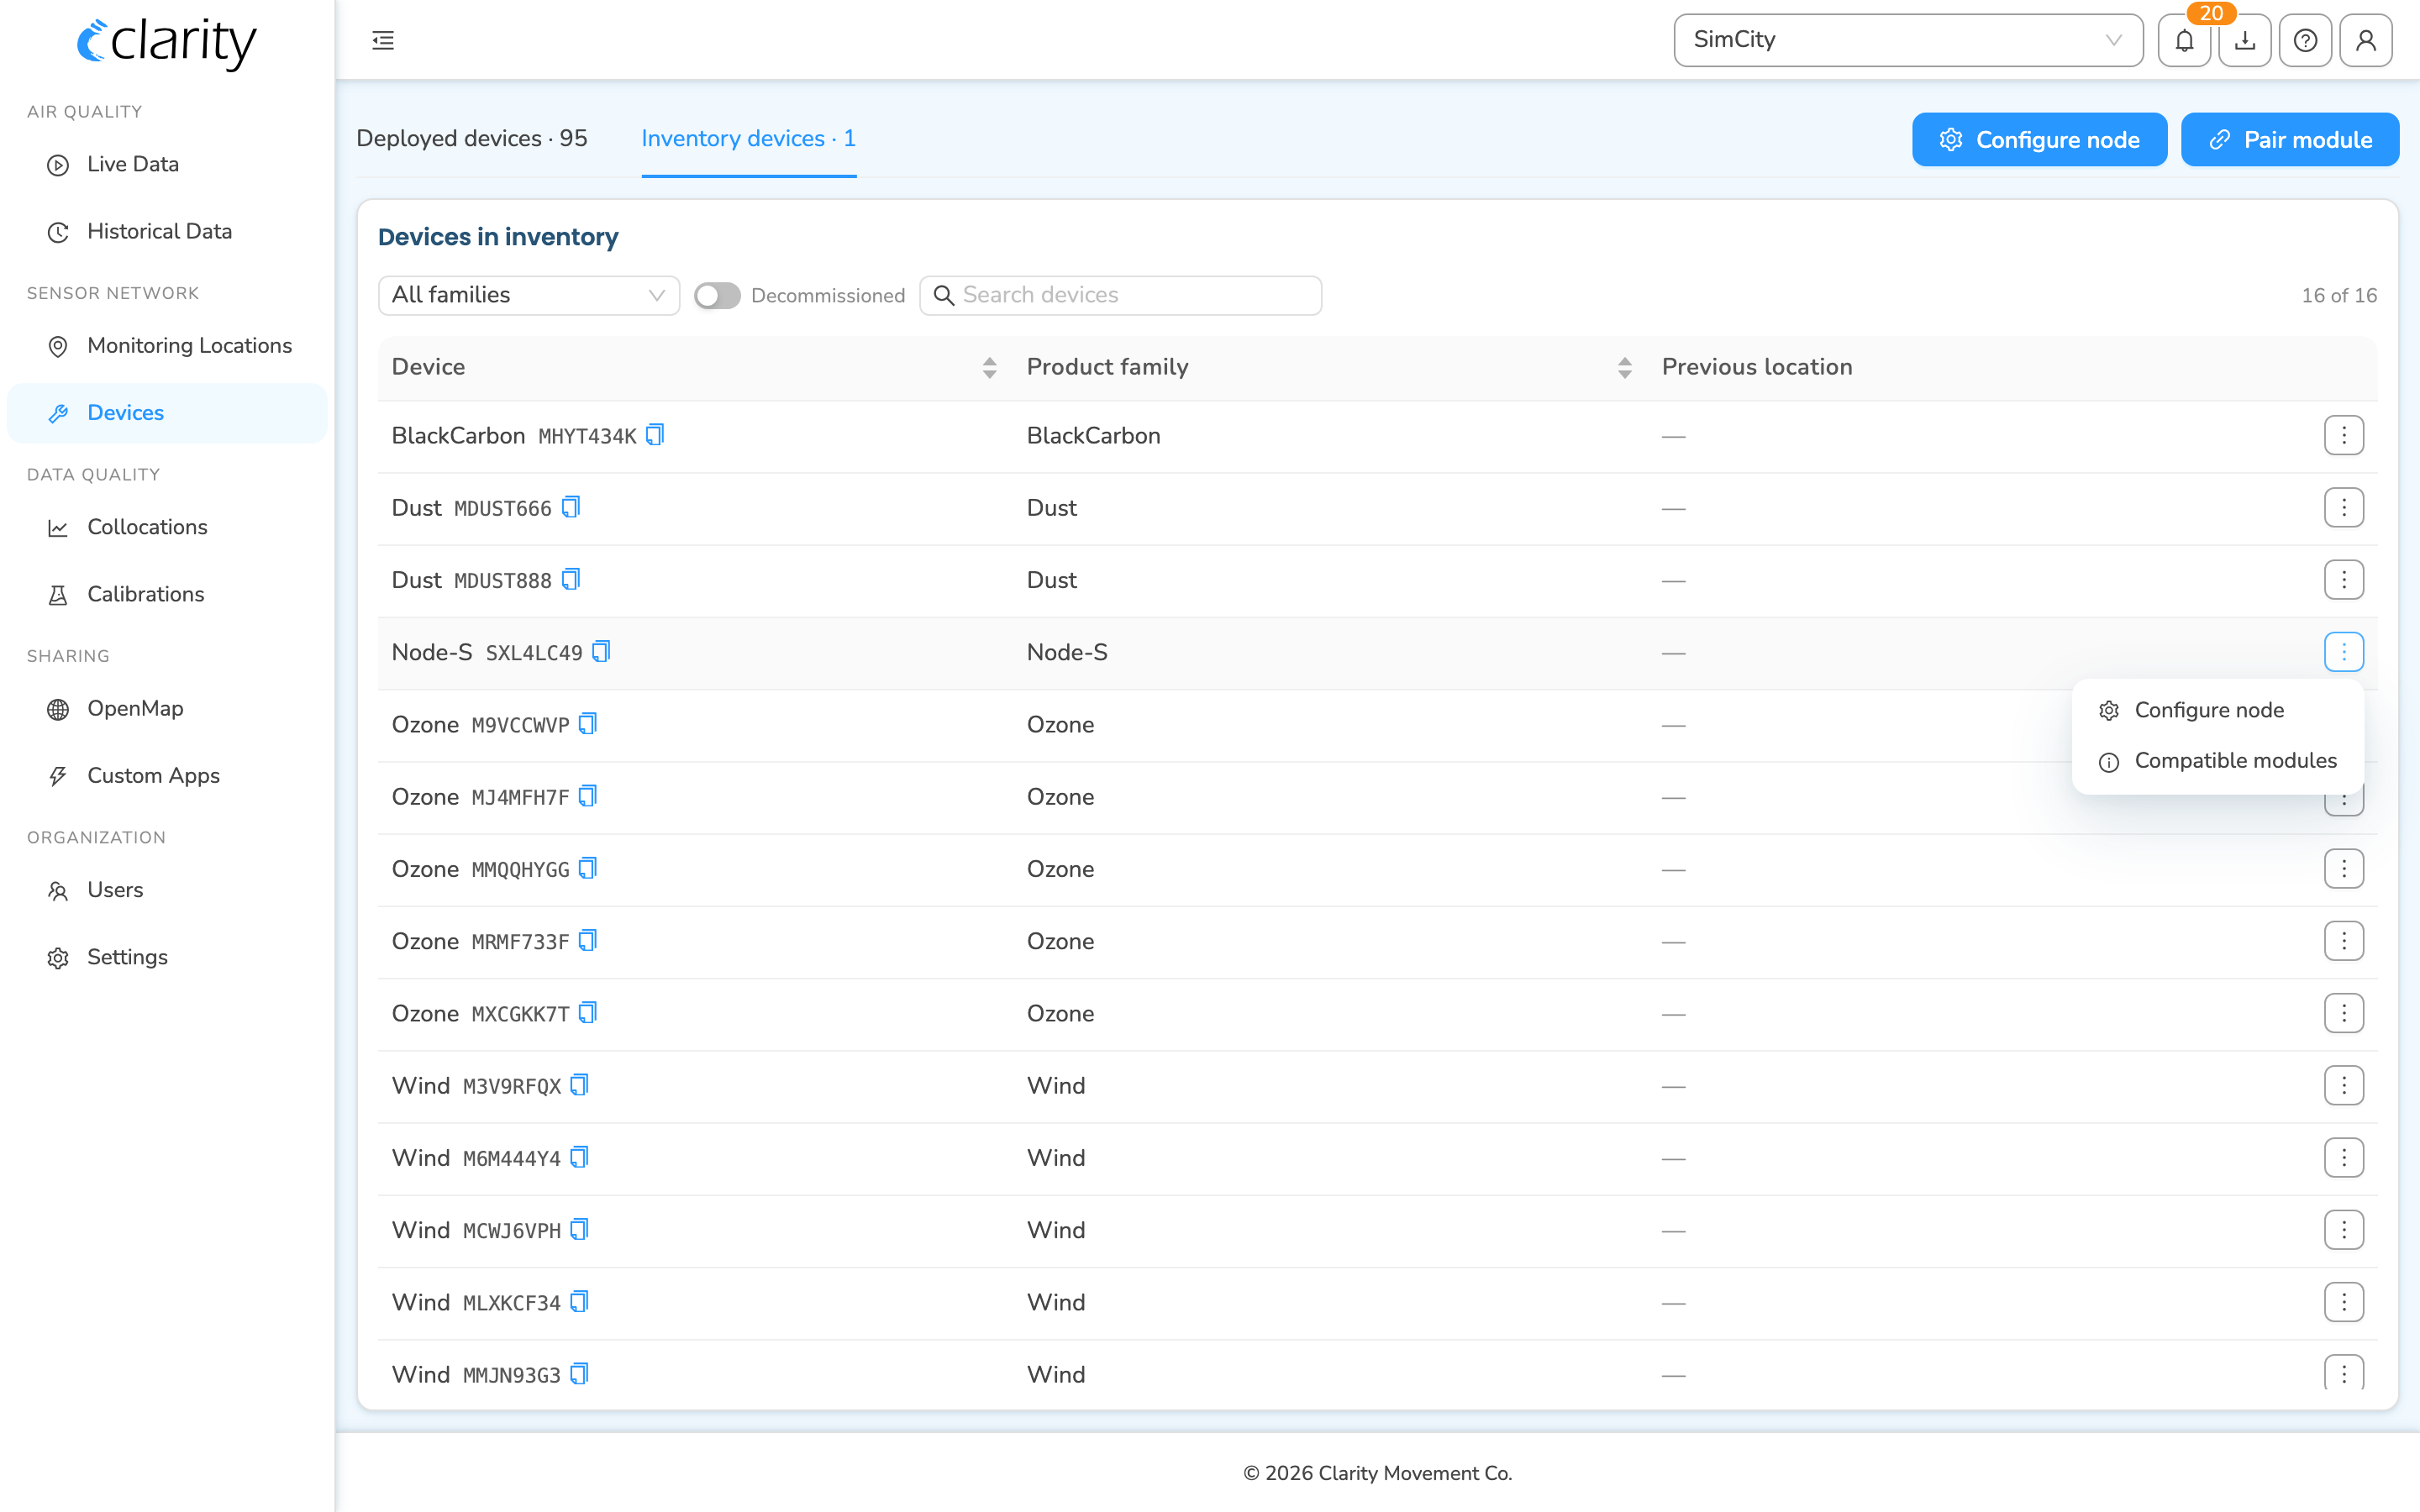
Task: Open actions menu for Wind M3V9RFQX row
Action: point(2344,1085)
